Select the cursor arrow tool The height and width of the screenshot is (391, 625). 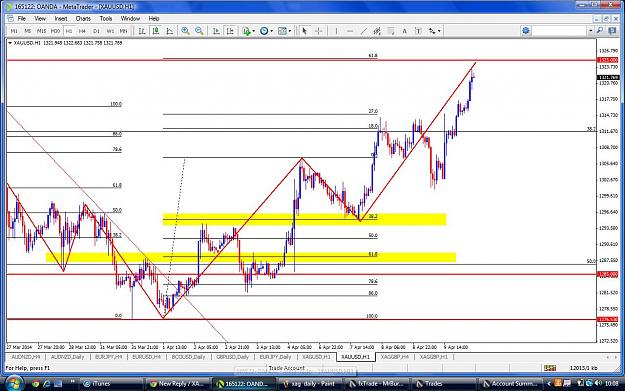tap(305, 31)
